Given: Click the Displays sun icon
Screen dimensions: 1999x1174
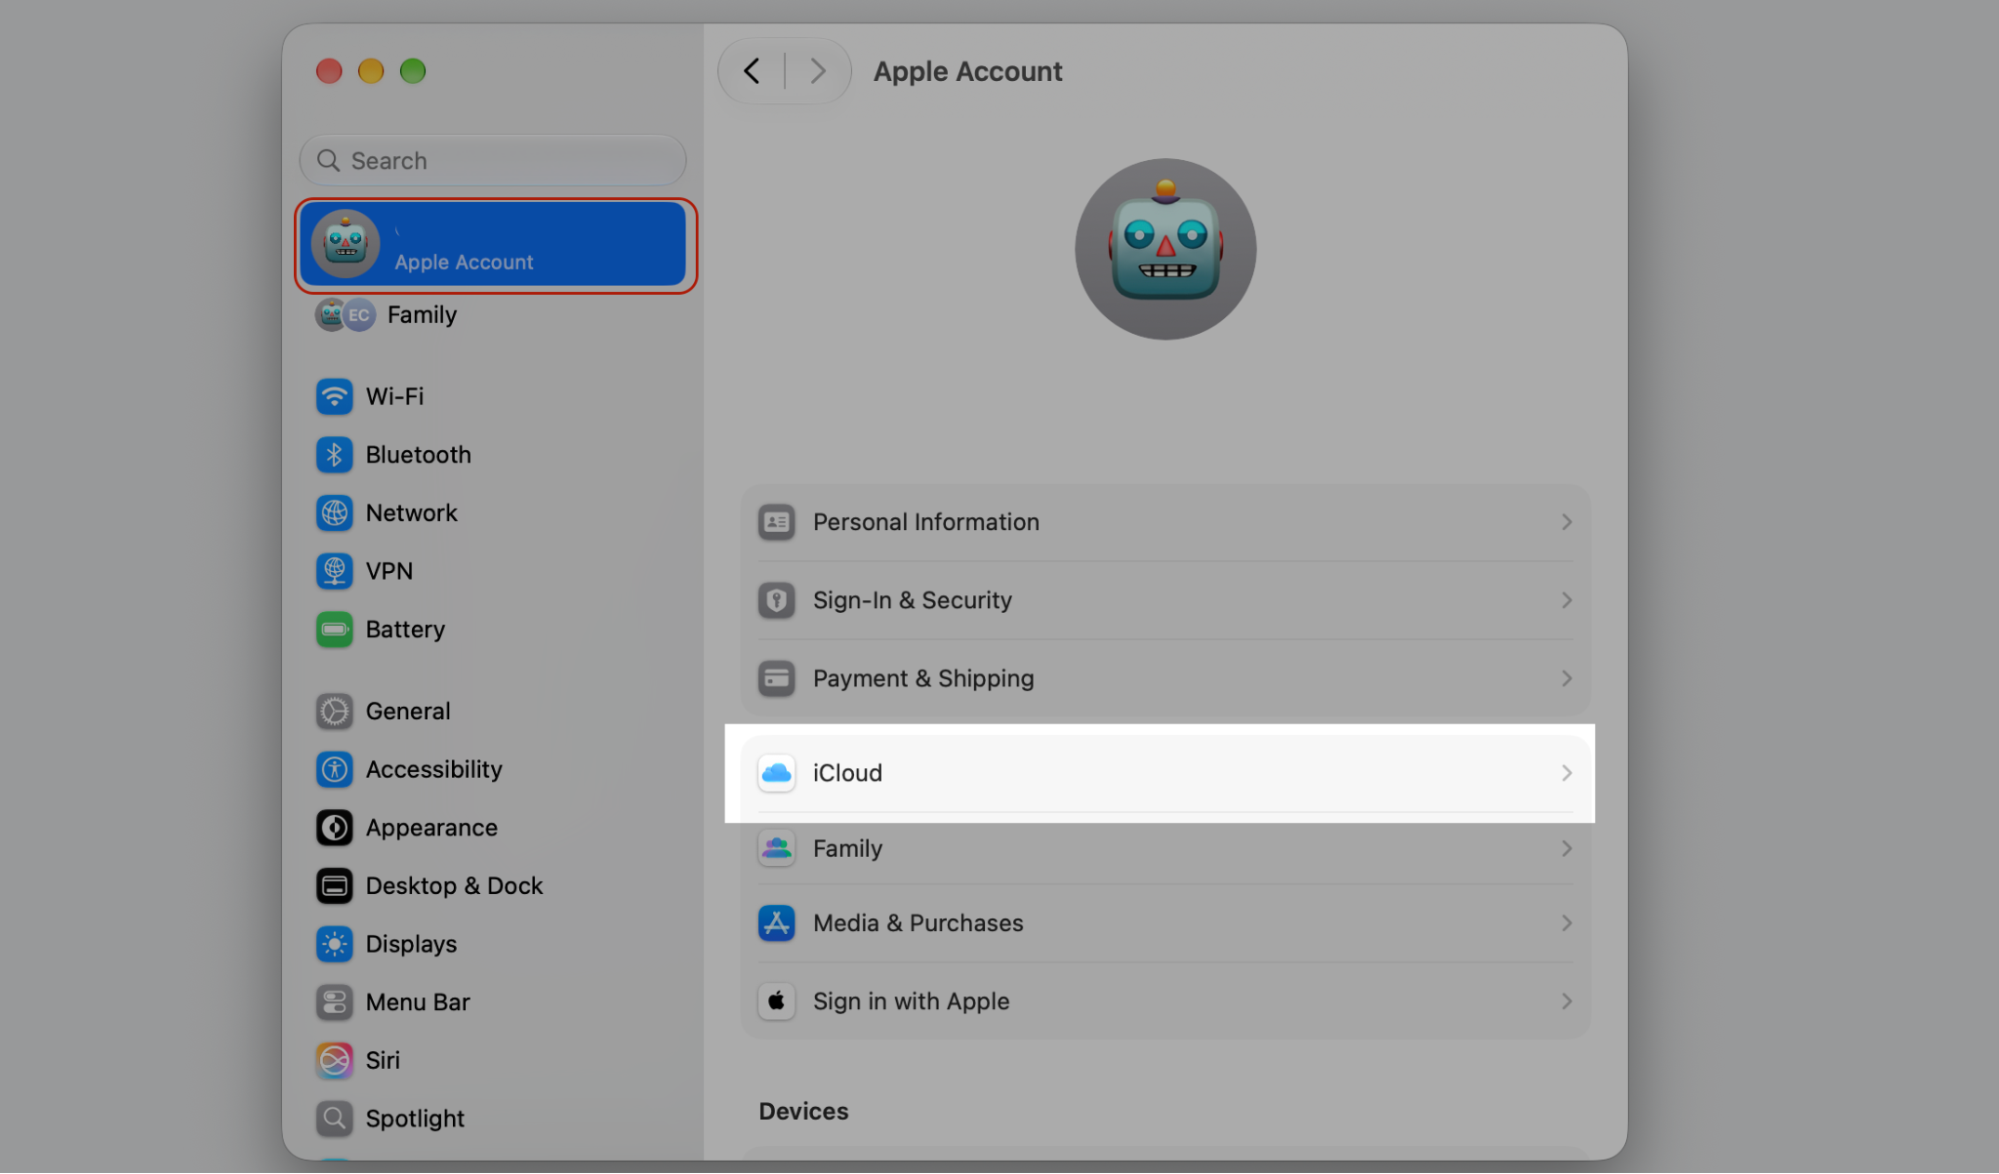Looking at the screenshot, I should click(334, 944).
